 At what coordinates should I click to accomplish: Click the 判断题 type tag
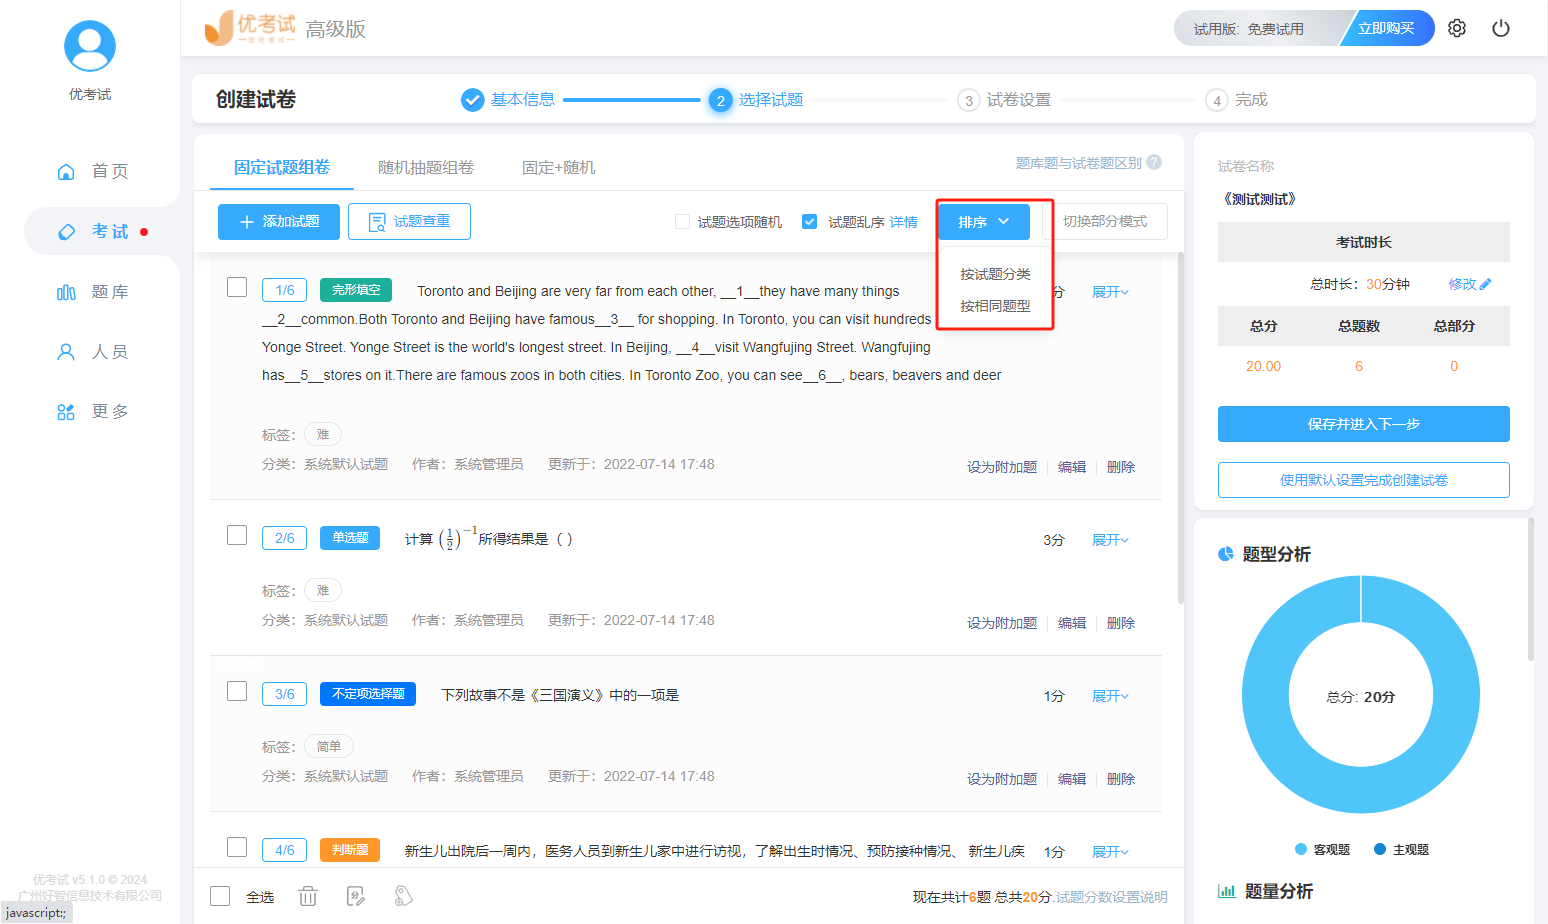point(350,850)
